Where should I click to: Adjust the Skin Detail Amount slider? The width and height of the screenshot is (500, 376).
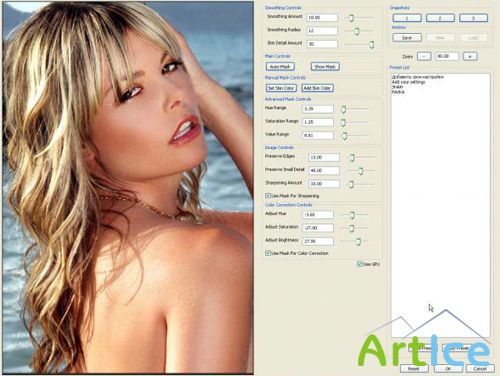click(x=371, y=45)
